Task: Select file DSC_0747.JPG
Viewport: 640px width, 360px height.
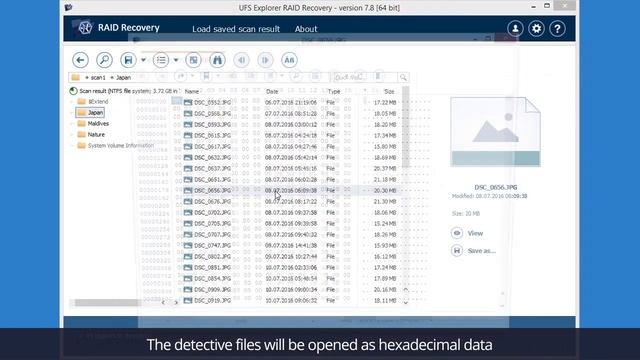Action: (212, 246)
